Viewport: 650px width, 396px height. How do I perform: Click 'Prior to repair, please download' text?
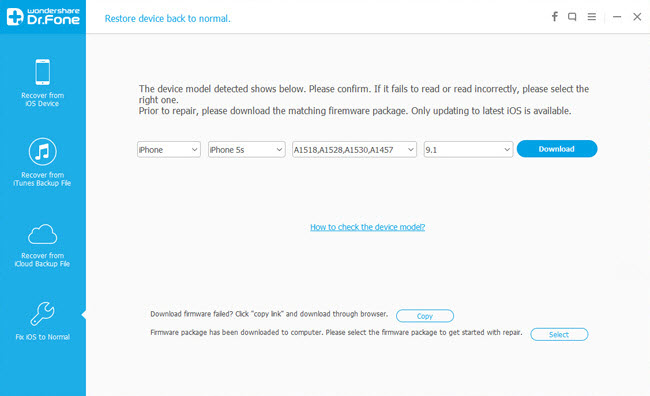tap(355, 111)
